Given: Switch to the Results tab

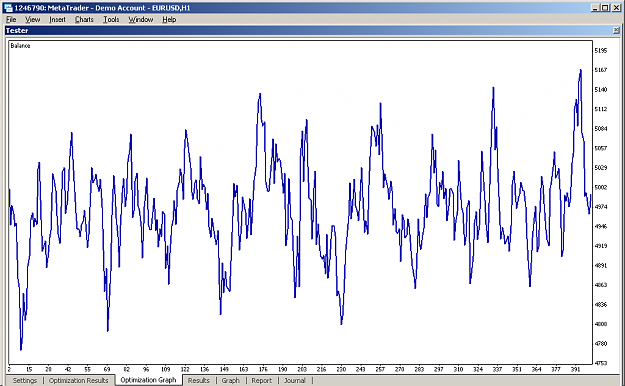Looking at the screenshot, I should [x=199, y=380].
